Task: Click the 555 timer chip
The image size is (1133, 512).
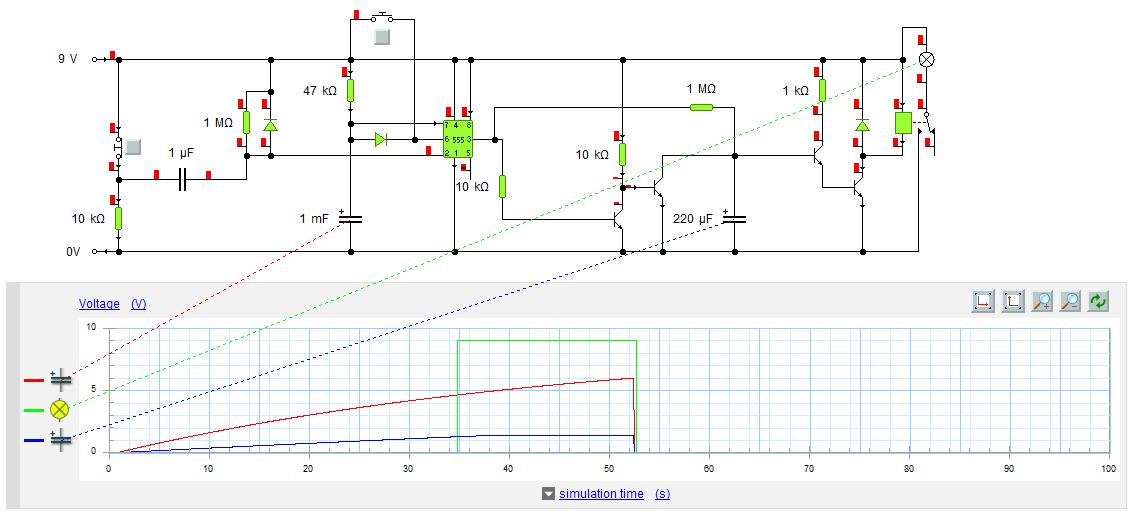Action: pyautogui.click(x=458, y=139)
